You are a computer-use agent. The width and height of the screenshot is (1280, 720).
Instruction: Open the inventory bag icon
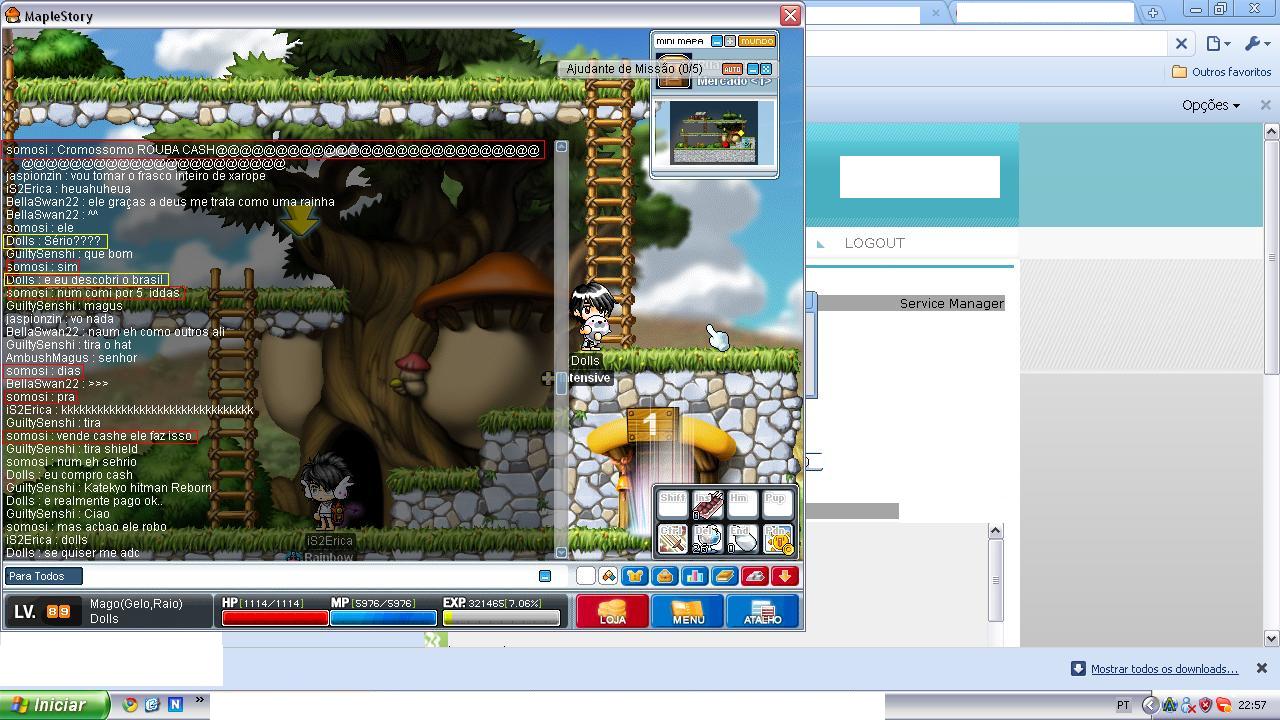(665, 576)
